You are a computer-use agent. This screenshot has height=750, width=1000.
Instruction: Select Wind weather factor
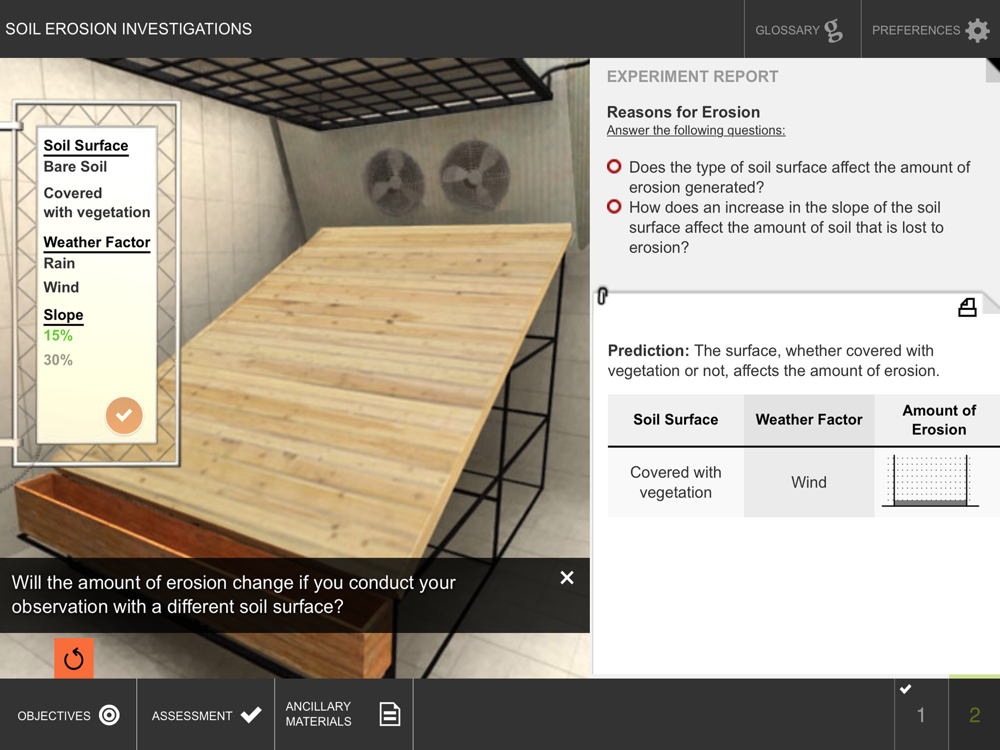click(x=61, y=287)
